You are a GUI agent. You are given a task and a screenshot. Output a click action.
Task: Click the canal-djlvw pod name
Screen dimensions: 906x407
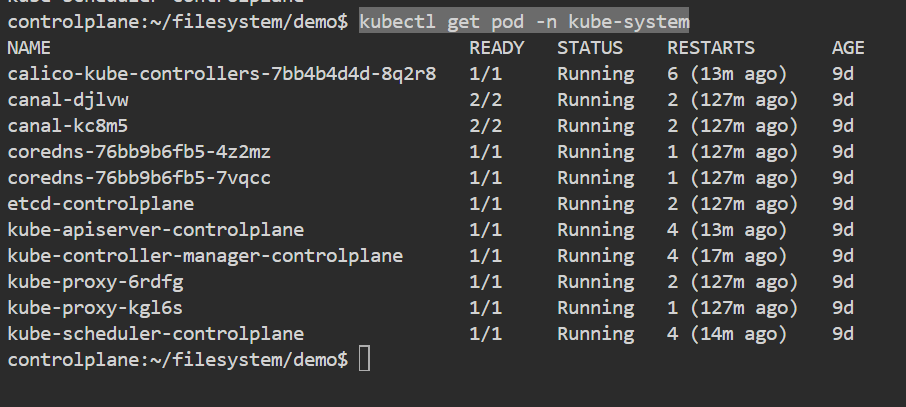(68, 99)
